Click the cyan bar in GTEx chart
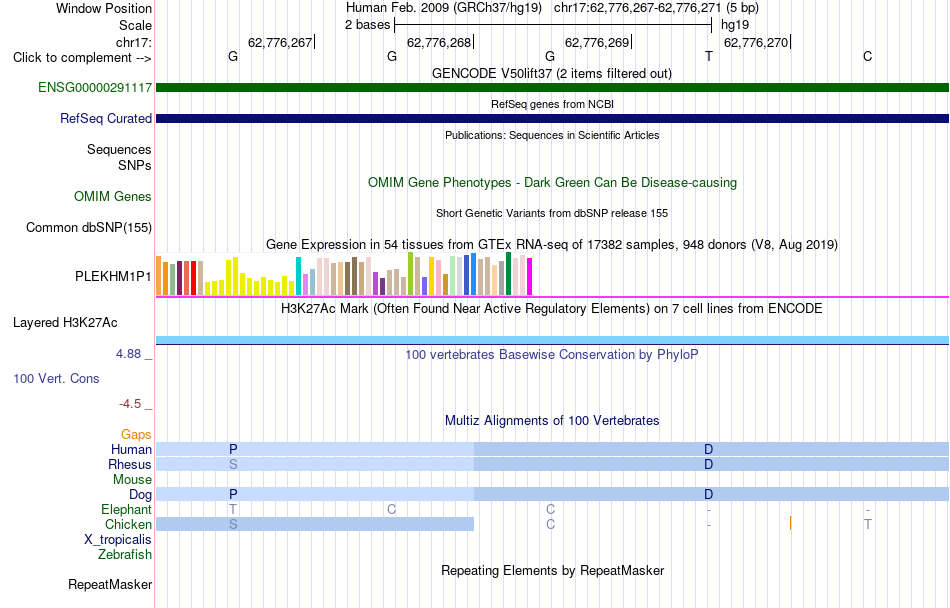This screenshot has width=950, height=608. (x=298, y=276)
